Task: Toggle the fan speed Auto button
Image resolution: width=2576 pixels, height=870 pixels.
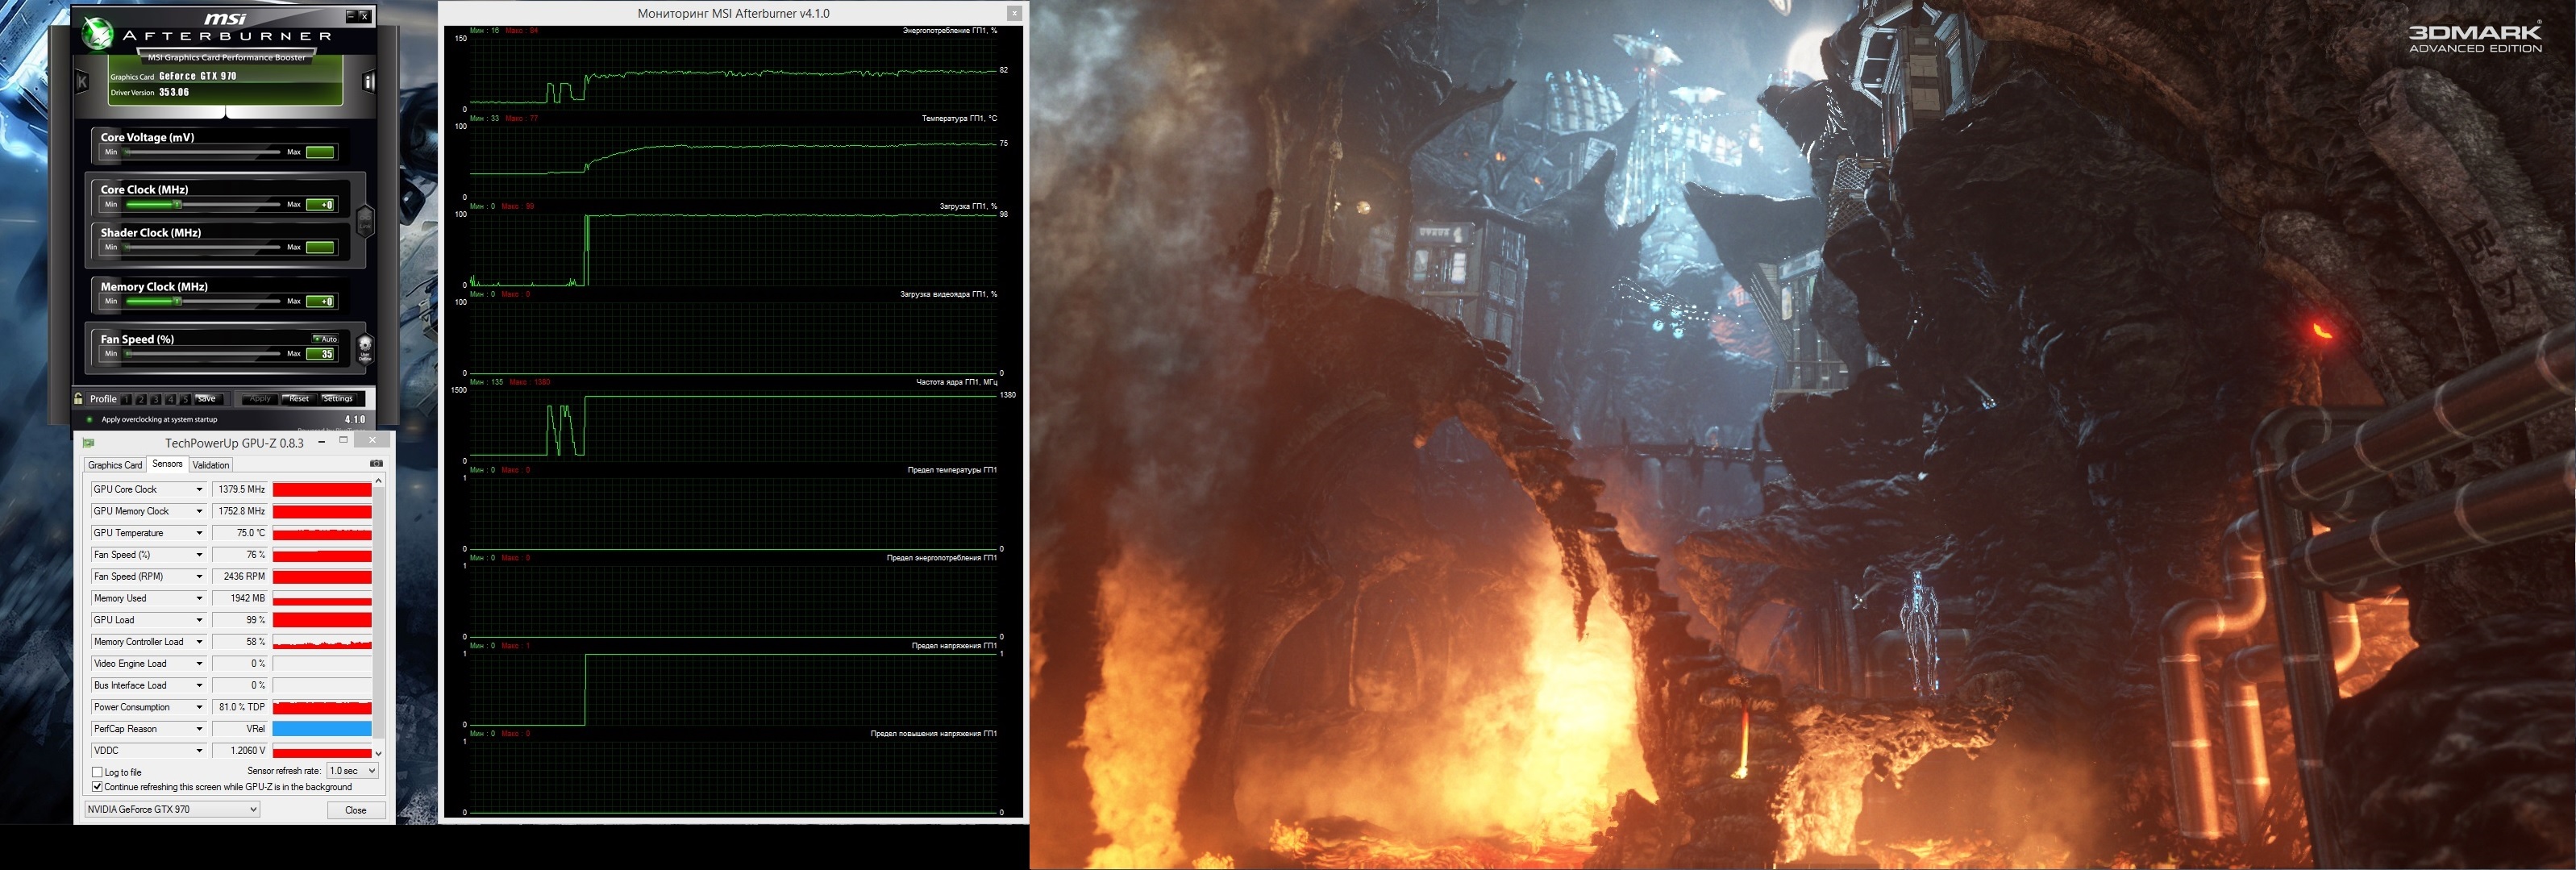Action: [x=325, y=339]
